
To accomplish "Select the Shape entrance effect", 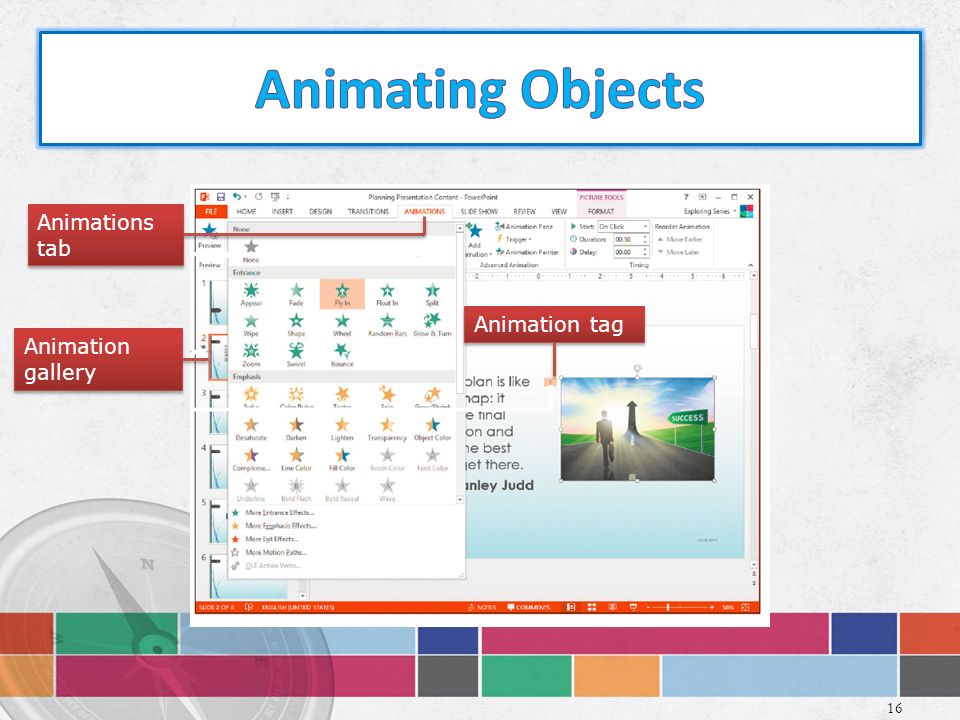I will [x=296, y=325].
